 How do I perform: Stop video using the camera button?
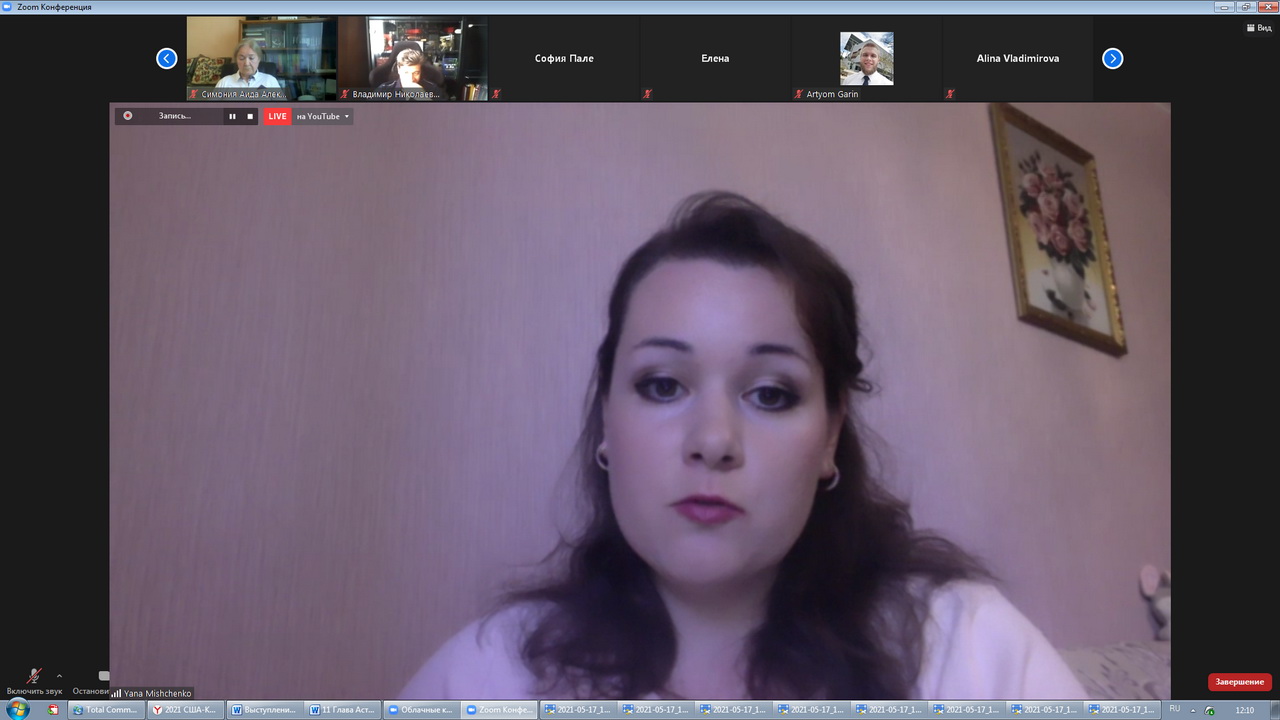click(92, 683)
